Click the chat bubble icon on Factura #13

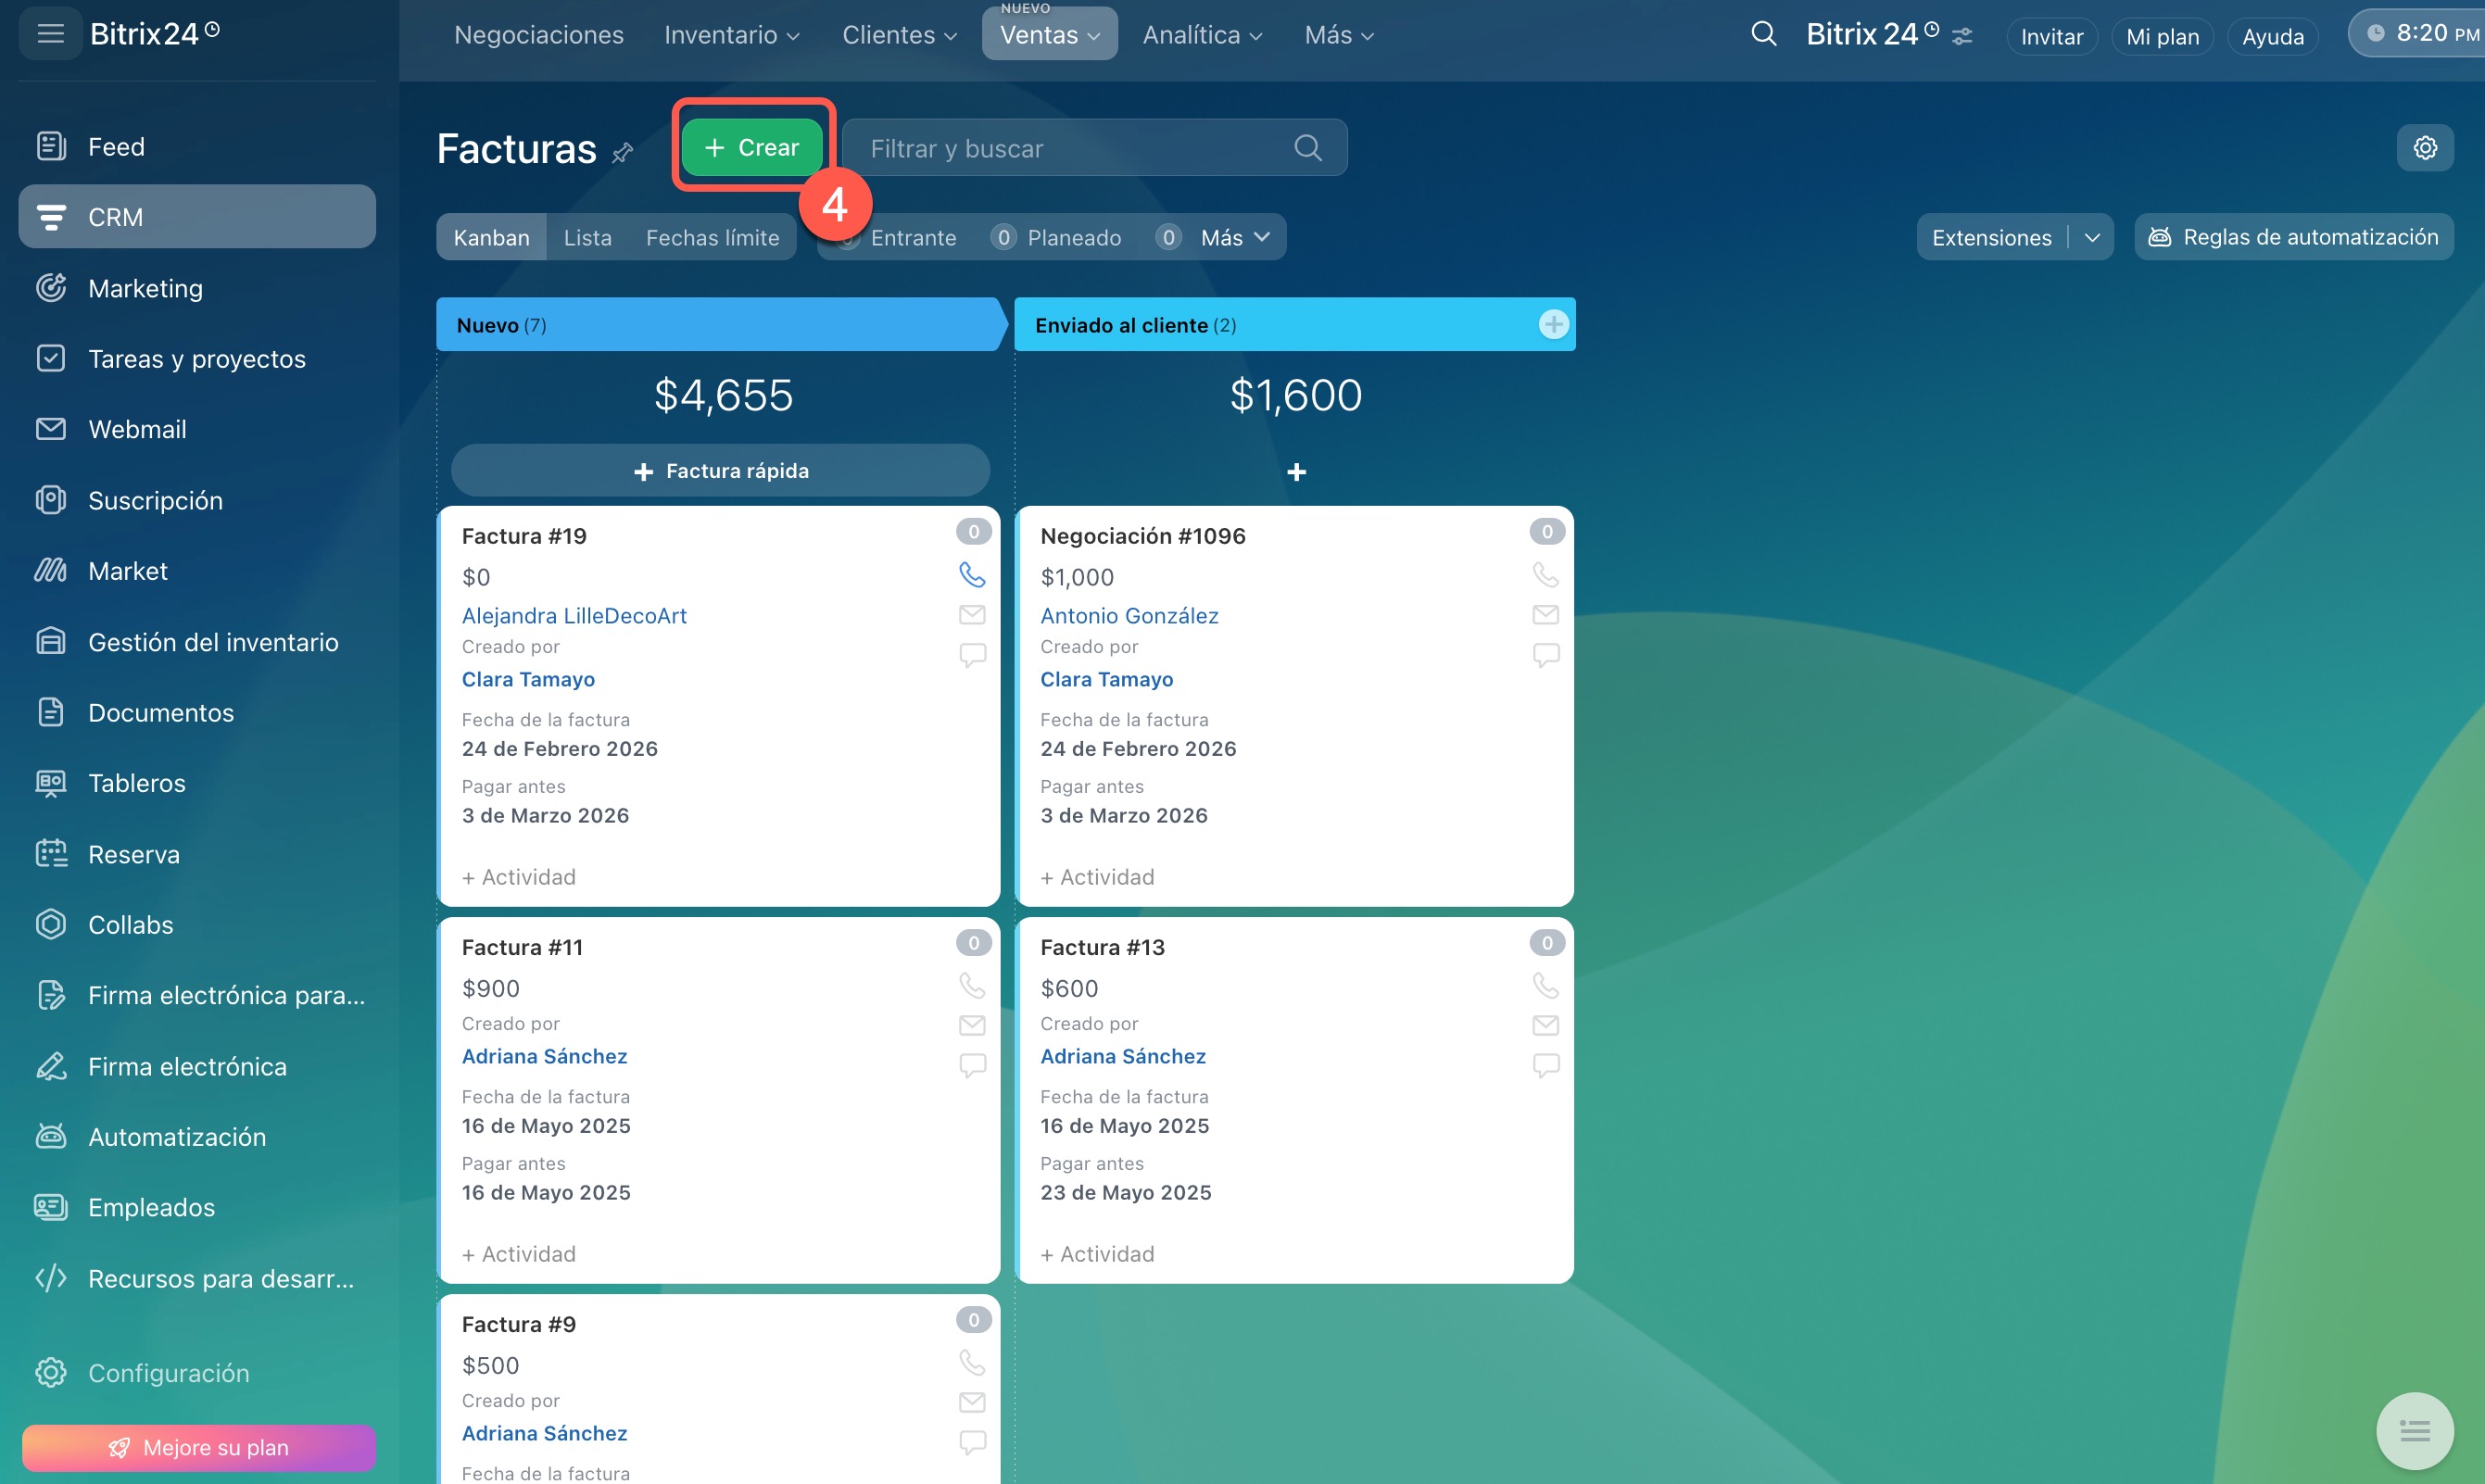1545,1065
